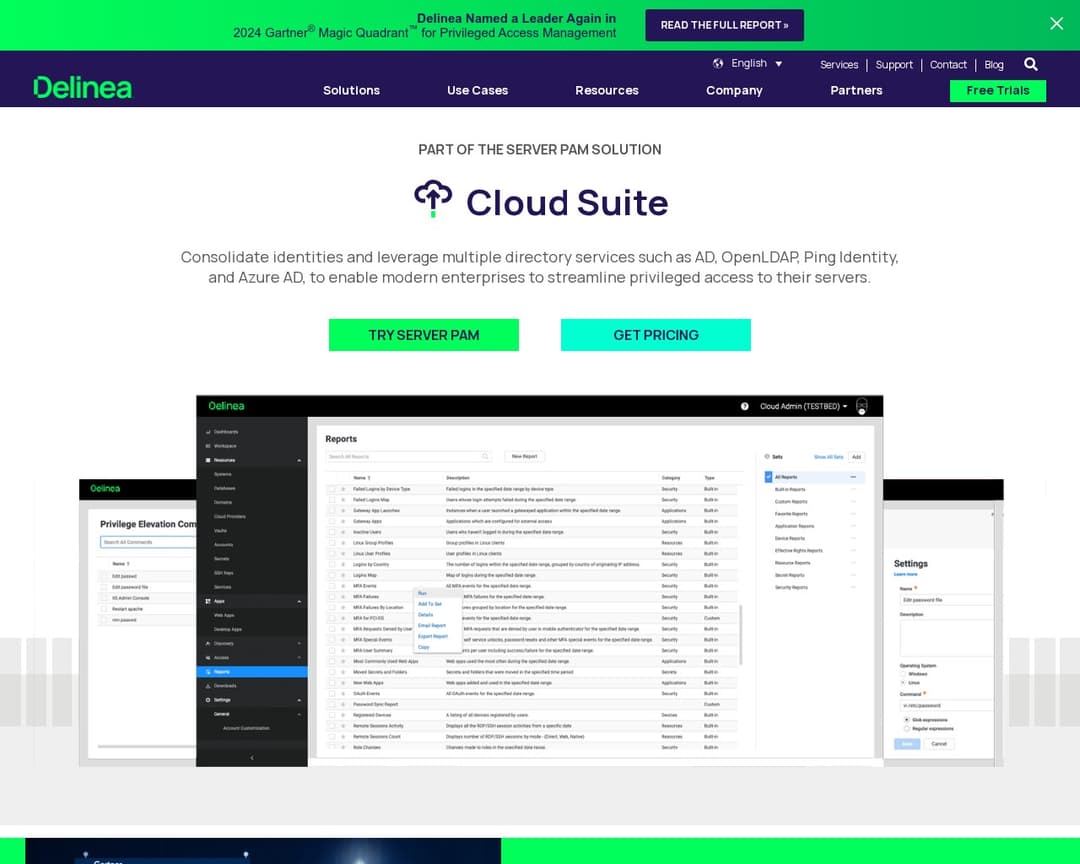Click the Discovery icon in product sidebar
The width and height of the screenshot is (1080, 864).
[x=208, y=644]
